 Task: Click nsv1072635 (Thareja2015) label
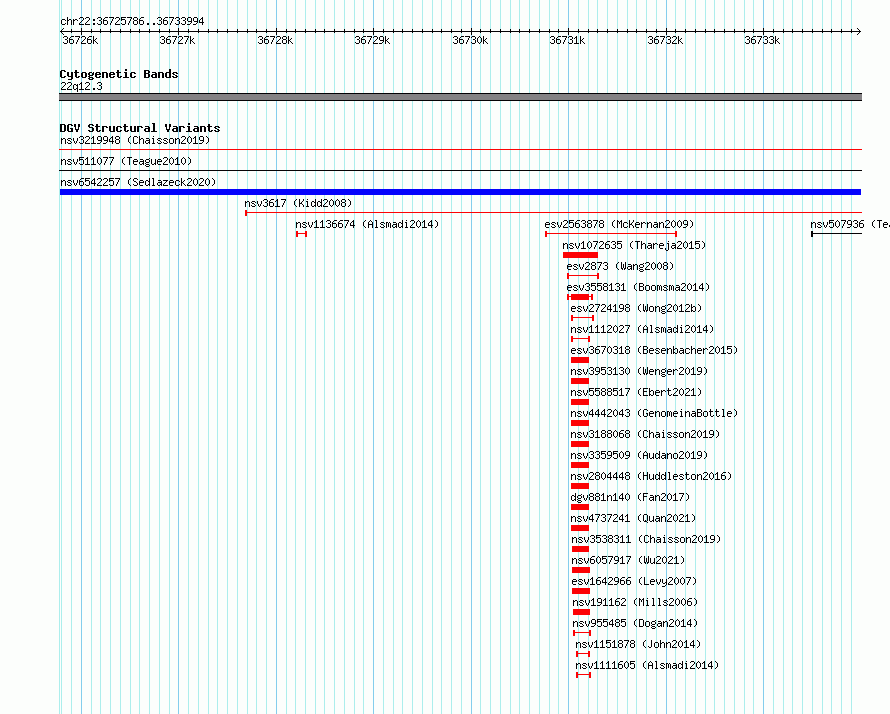pyautogui.click(x=634, y=245)
